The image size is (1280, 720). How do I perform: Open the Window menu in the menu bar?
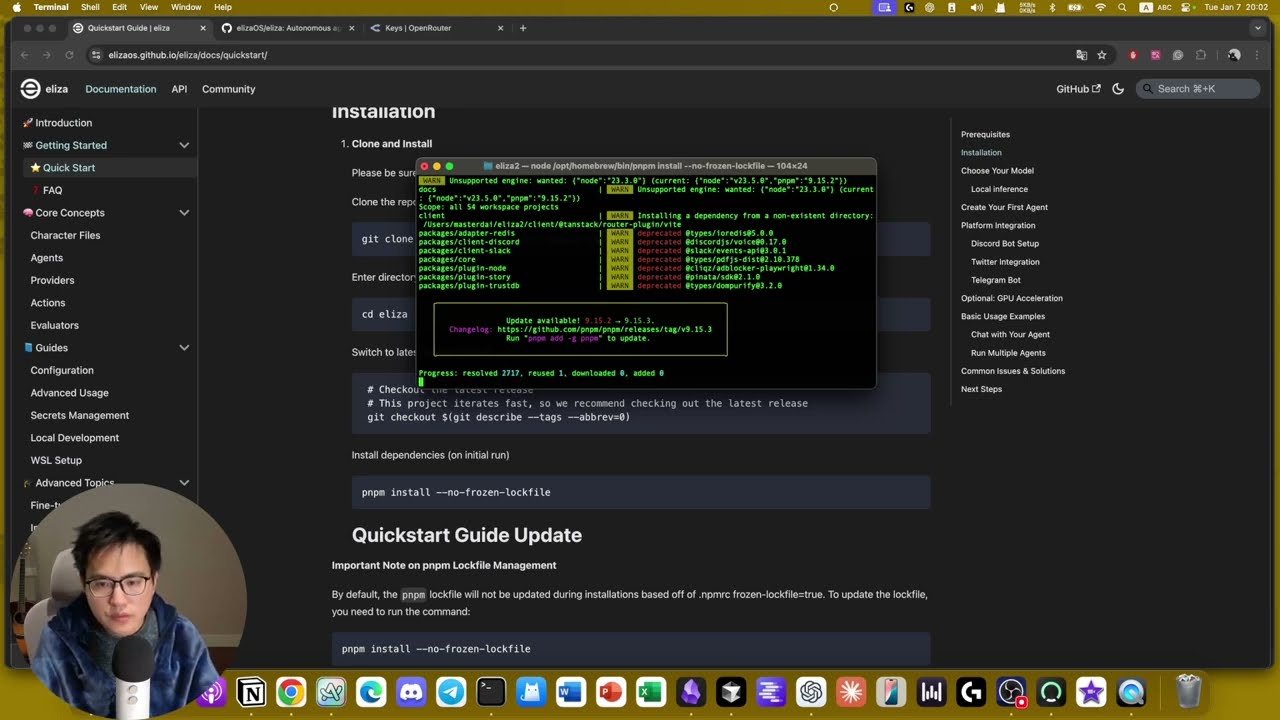click(x=186, y=7)
